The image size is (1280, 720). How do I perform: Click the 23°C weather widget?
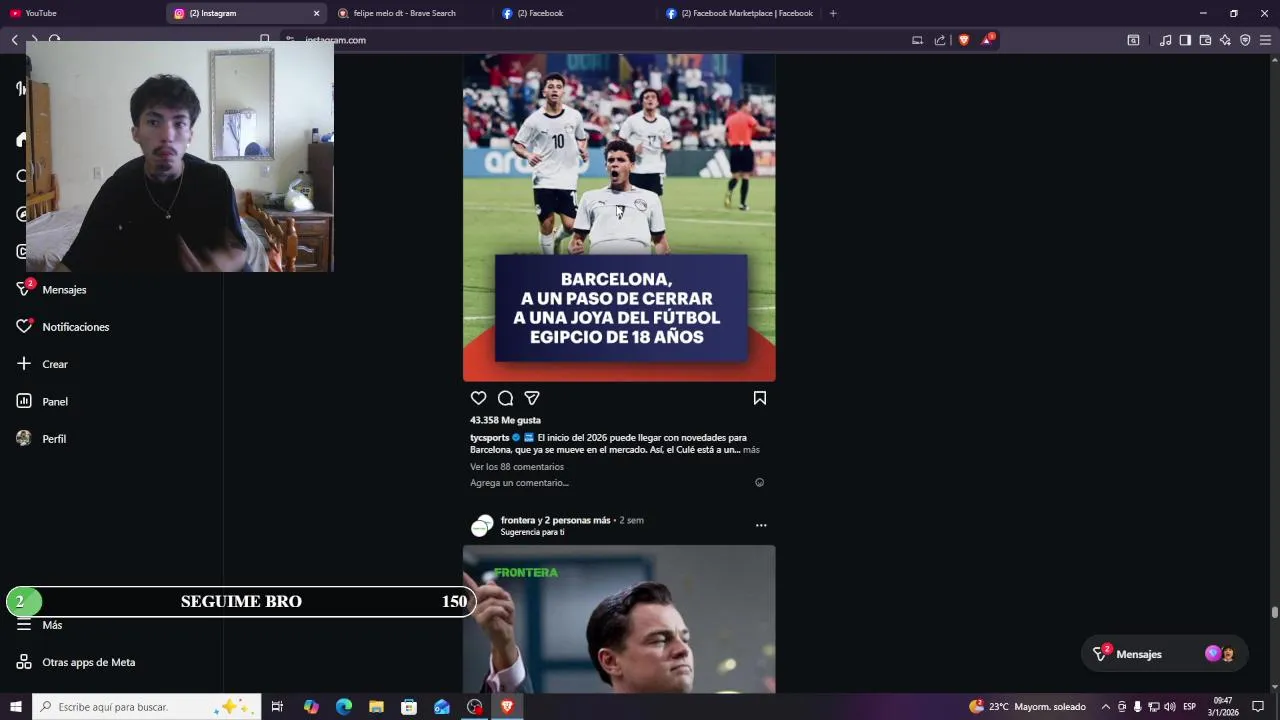1027,707
